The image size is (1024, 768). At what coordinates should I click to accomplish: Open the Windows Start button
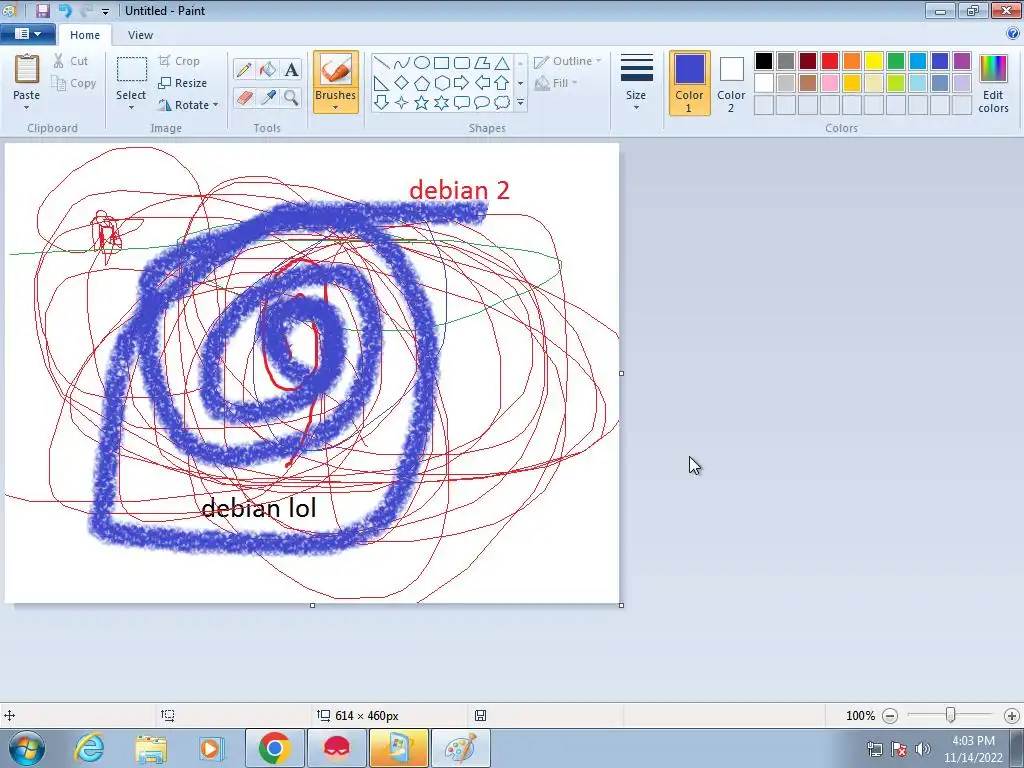tap(27, 748)
